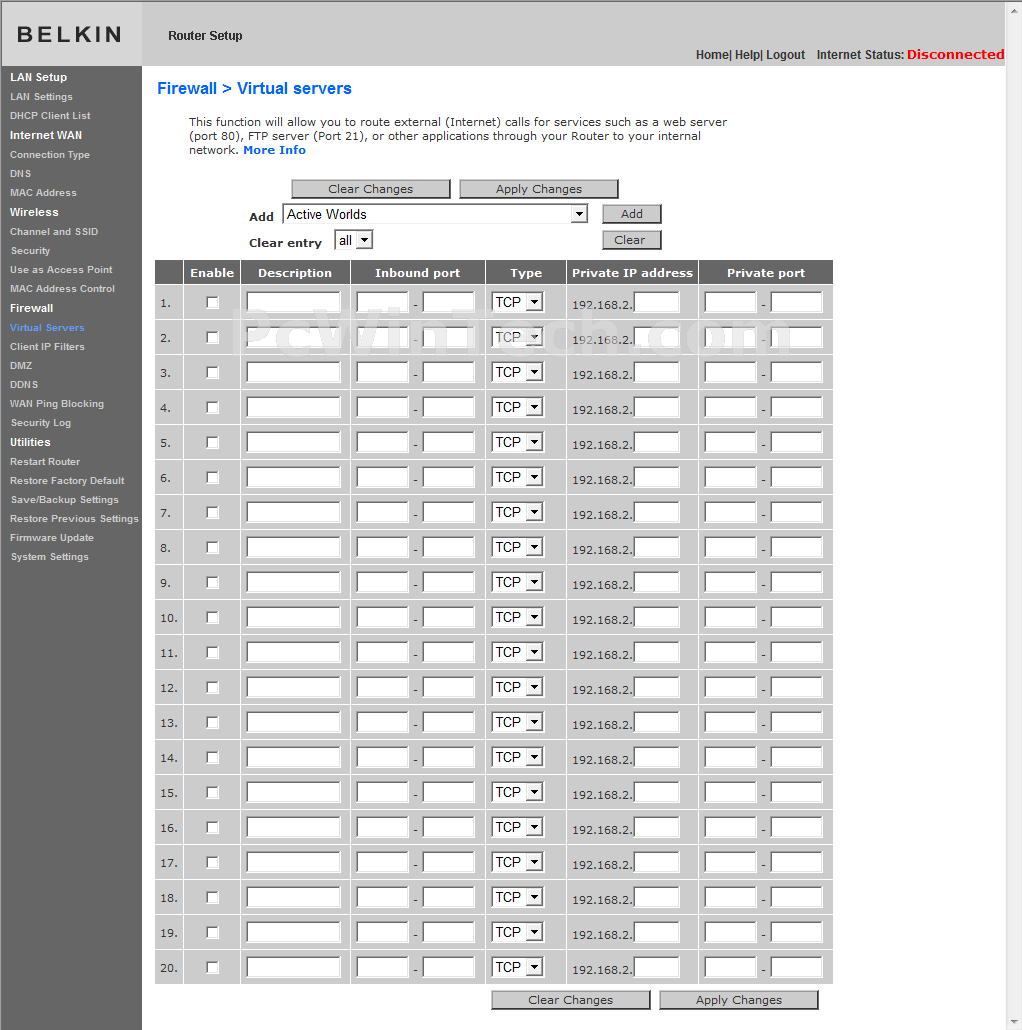Follow the More Info link

[275, 150]
